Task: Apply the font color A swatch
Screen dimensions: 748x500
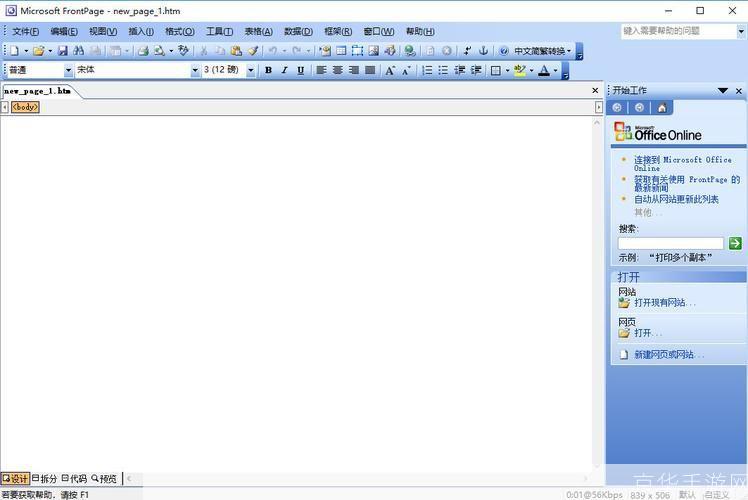Action: [544, 70]
